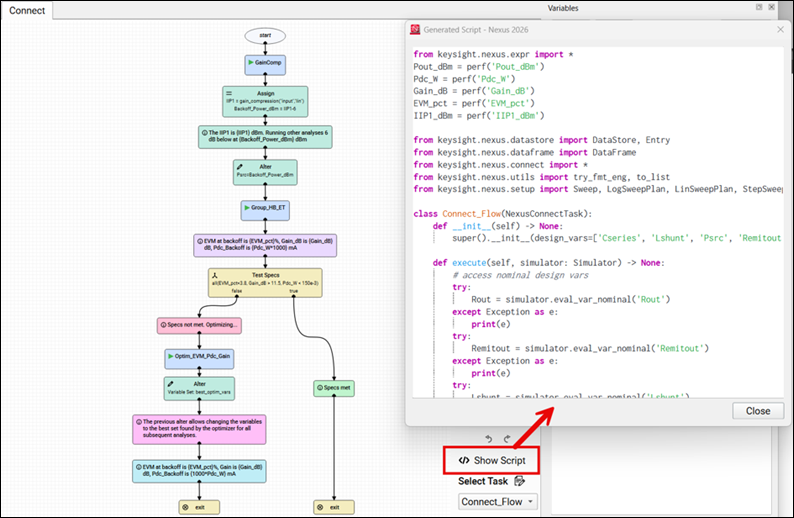Click the def execute line in script
Viewport: 794px width, 518px height.
pos(548,263)
